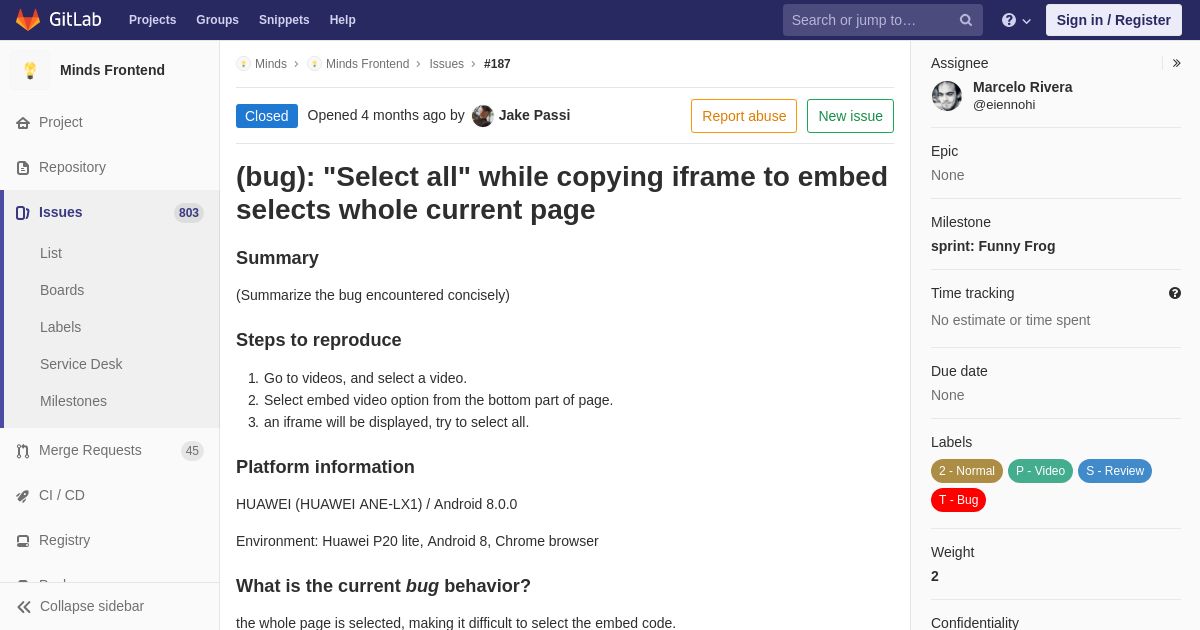
Task: Click the Closed status badge
Action: 267,116
